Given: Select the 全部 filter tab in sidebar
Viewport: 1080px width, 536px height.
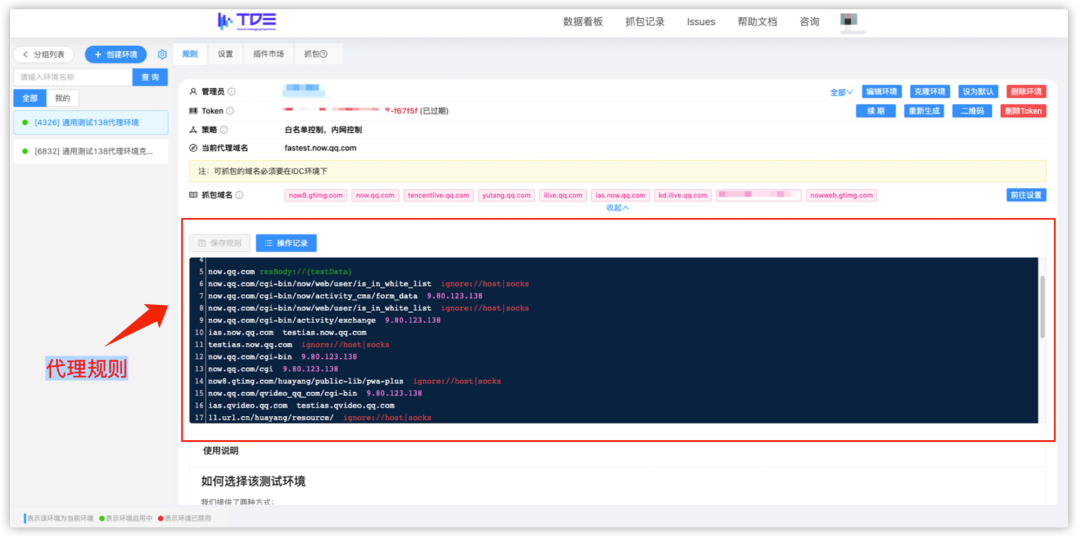Looking at the screenshot, I should (x=30, y=98).
